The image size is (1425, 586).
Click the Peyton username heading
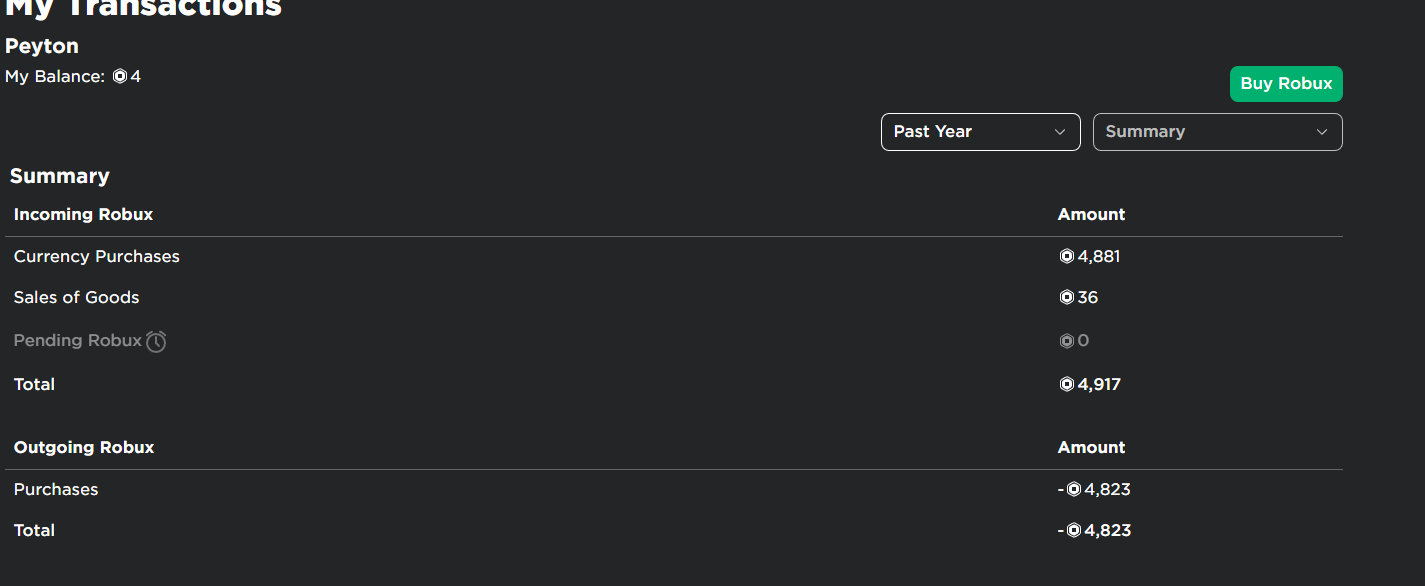coord(42,46)
